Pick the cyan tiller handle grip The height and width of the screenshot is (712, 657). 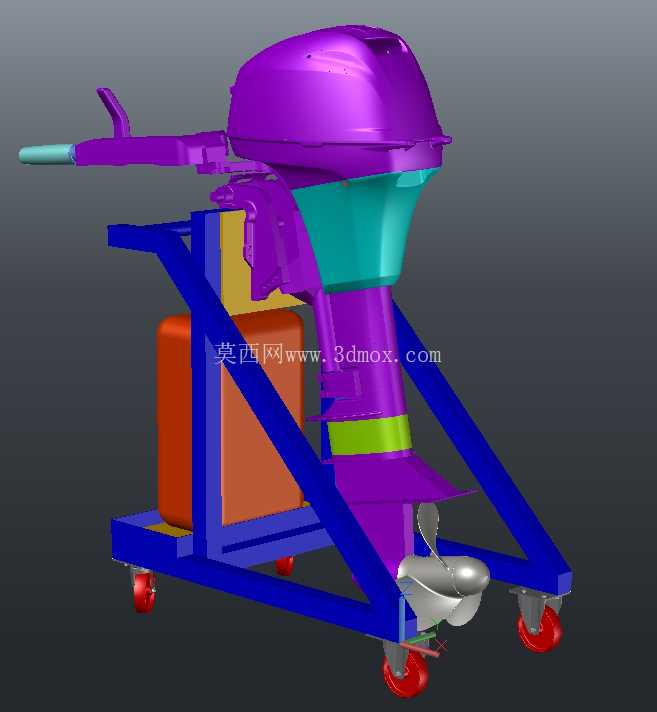coord(45,154)
